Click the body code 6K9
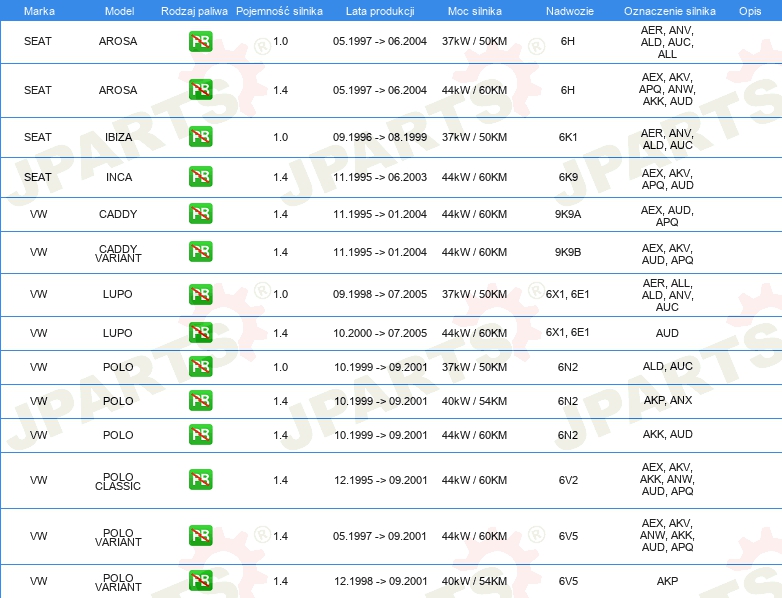Image resolution: width=782 pixels, height=598 pixels. click(568, 177)
